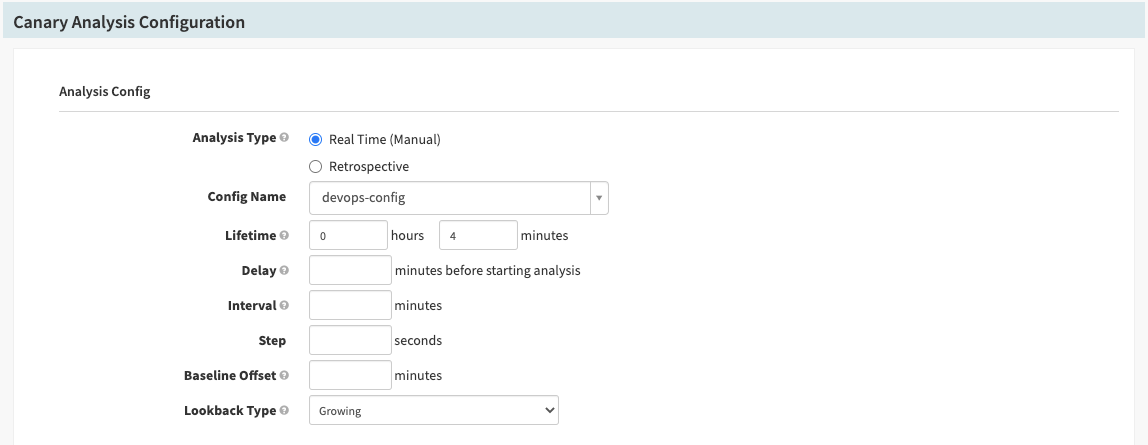Click the Step field label
The height and width of the screenshot is (445, 1148).
pyautogui.click(x=271, y=341)
